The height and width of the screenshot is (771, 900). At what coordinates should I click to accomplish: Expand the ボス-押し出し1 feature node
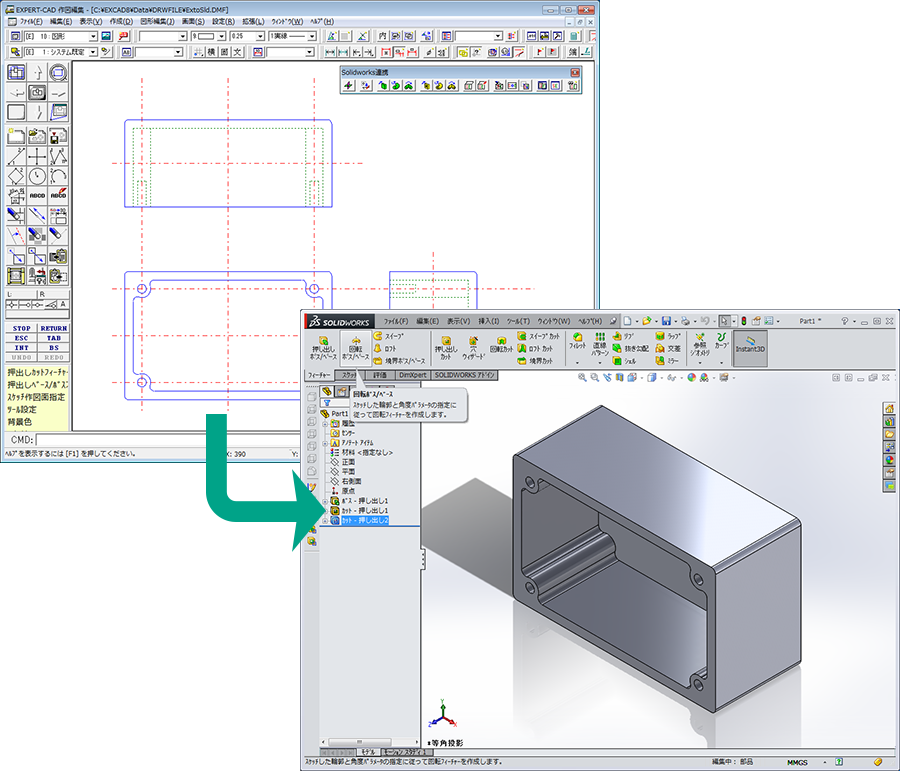325,501
